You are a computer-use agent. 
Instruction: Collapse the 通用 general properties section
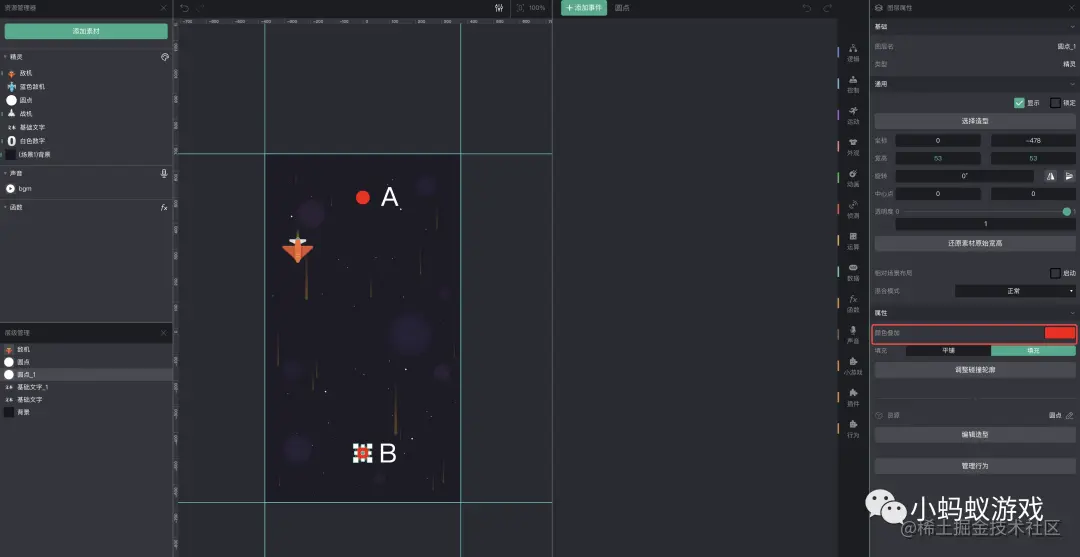pyautogui.click(x=1072, y=84)
